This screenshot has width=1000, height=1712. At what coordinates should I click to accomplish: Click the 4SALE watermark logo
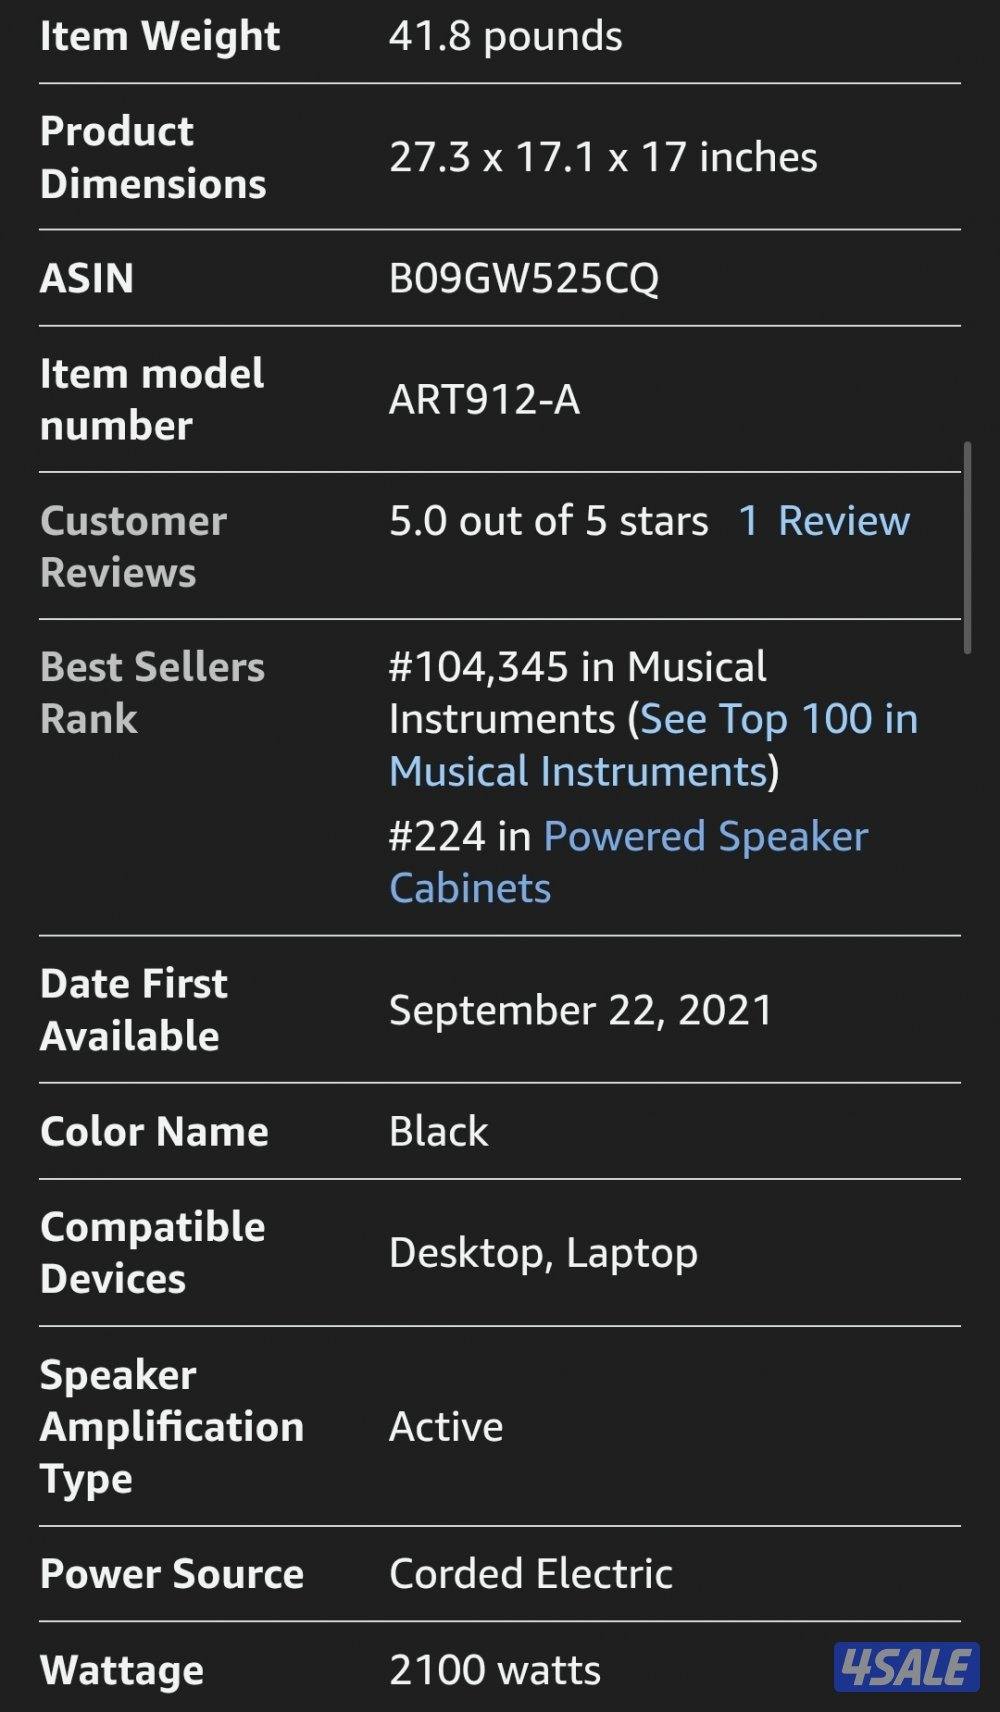(906, 1667)
